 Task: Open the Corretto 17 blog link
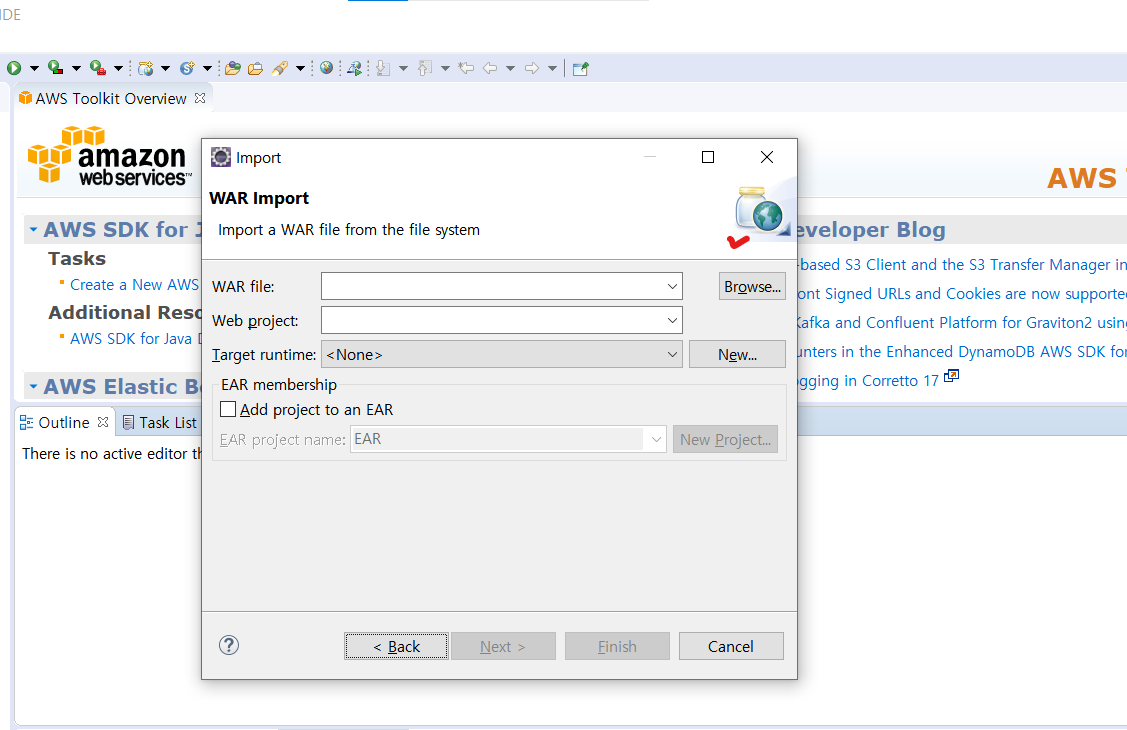[x=868, y=381]
